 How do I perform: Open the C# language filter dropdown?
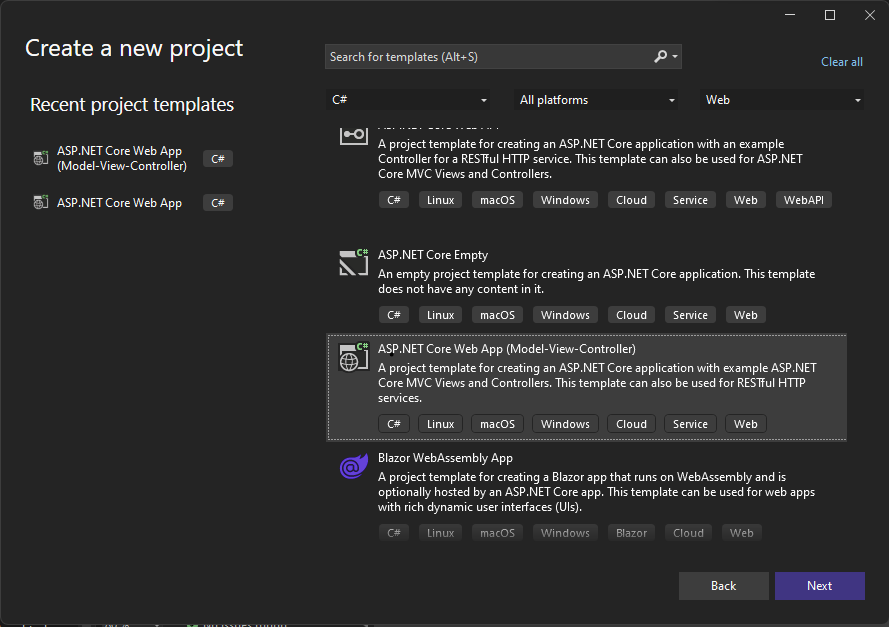410,100
